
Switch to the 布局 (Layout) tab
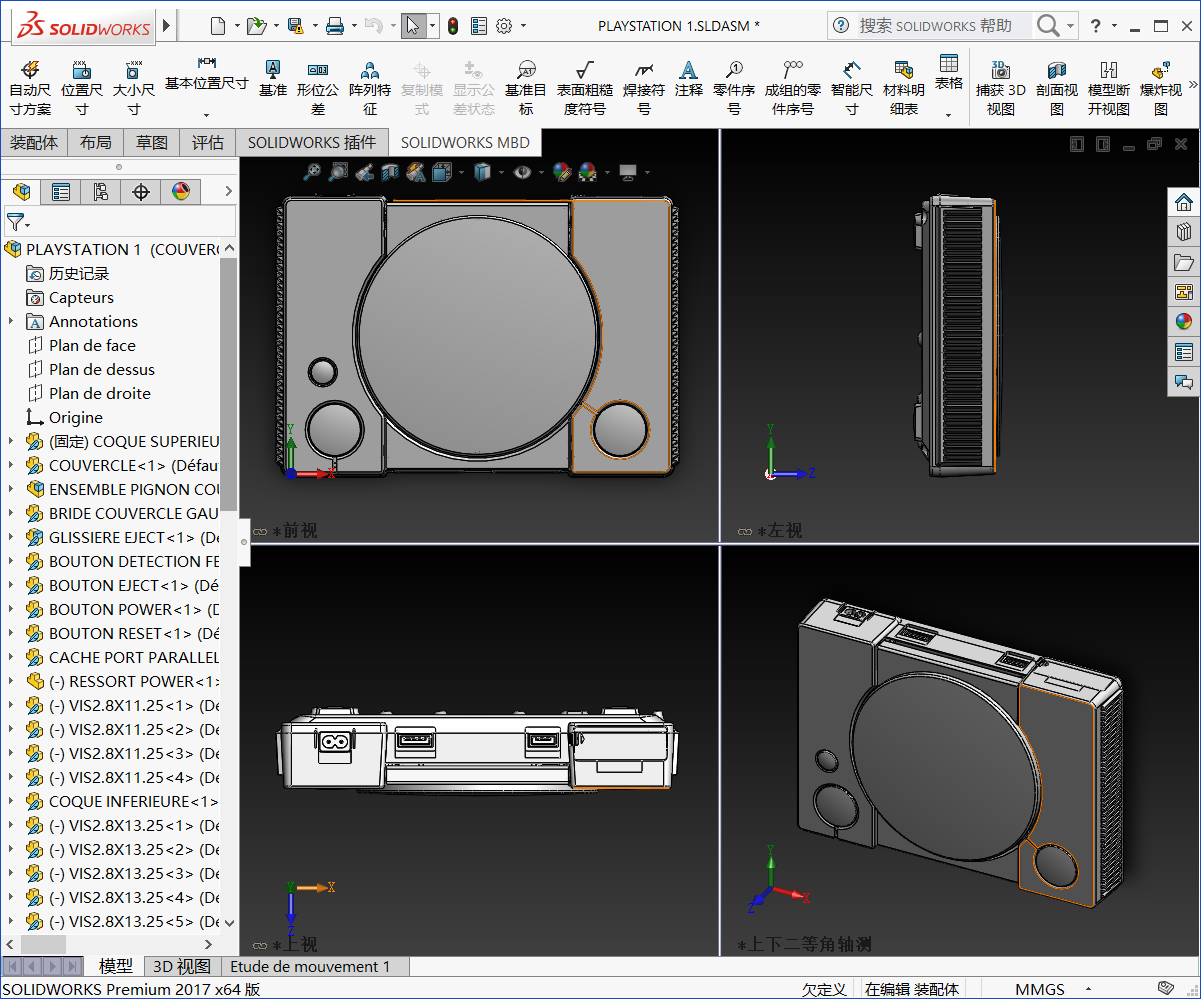tap(96, 143)
